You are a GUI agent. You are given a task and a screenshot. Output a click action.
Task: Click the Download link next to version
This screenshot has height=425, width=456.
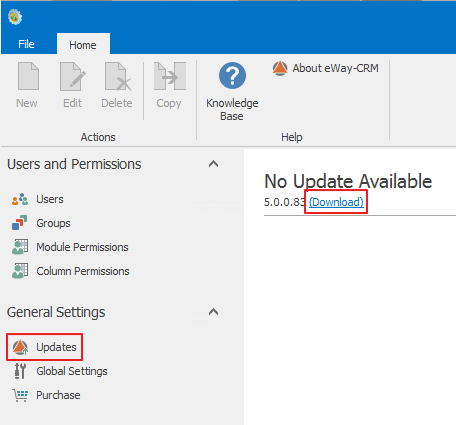(336, 202)
